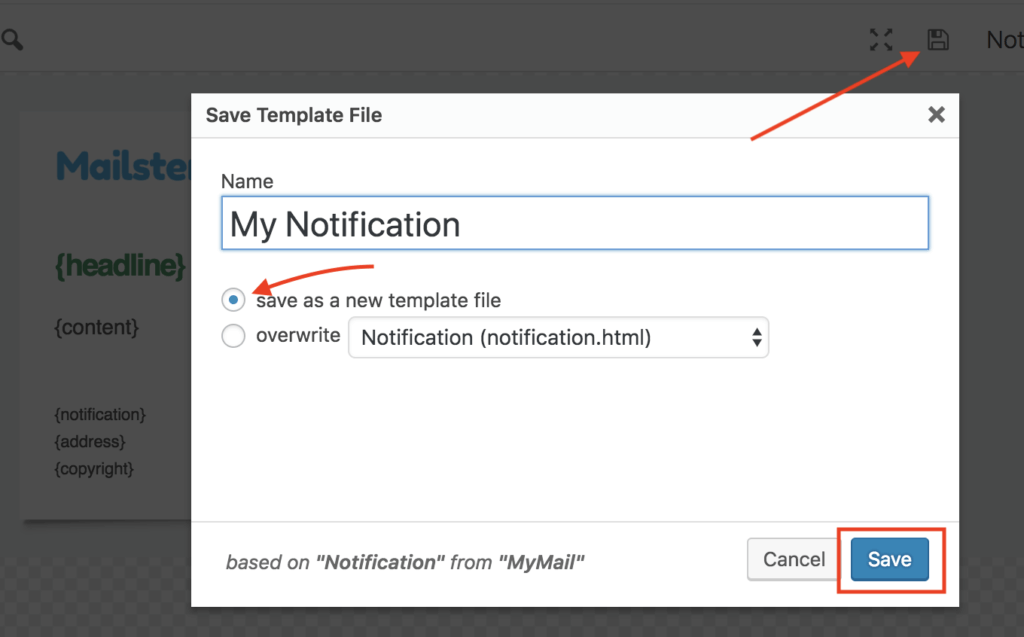Click the "overwrite" option label
1024x637 pixels.
click(x=298, y=336)
